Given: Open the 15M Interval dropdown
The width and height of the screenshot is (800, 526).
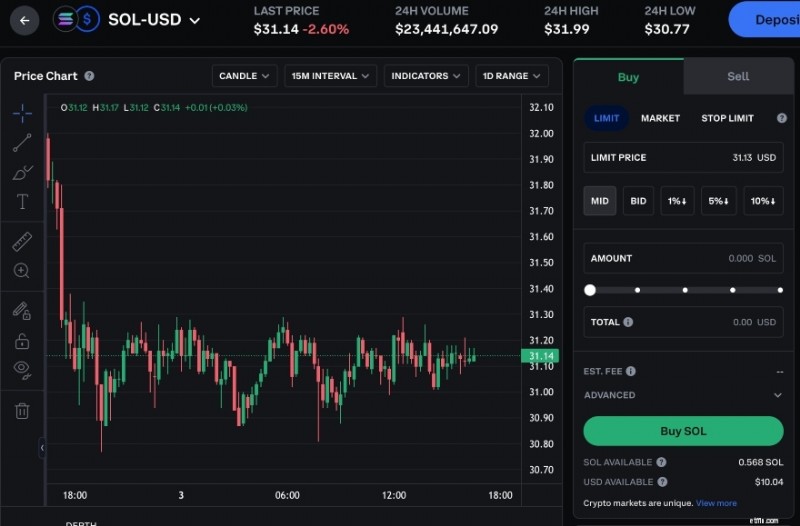Looking at the screenshot, I should (330, 76).
